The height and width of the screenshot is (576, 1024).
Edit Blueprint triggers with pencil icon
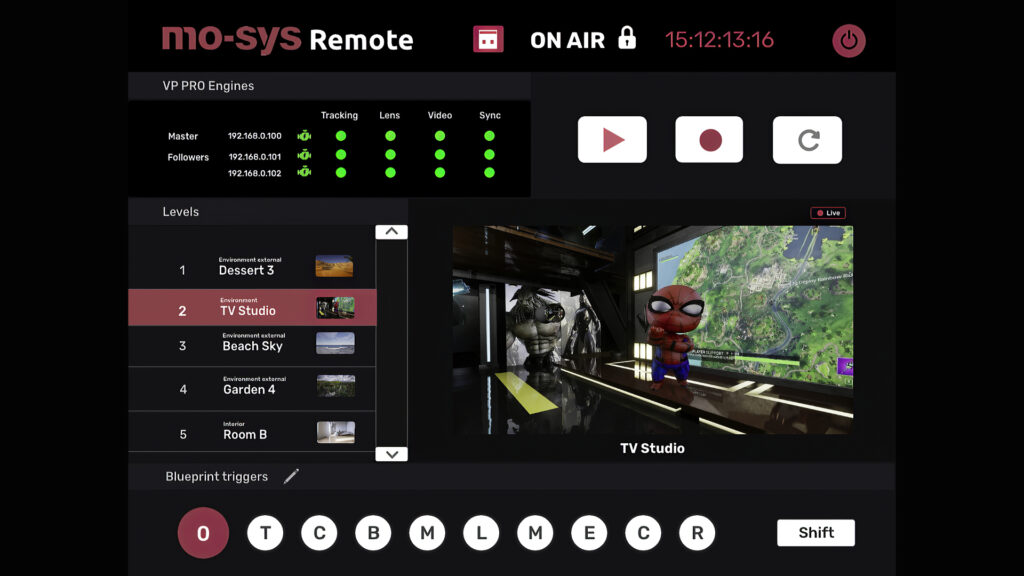291,476
